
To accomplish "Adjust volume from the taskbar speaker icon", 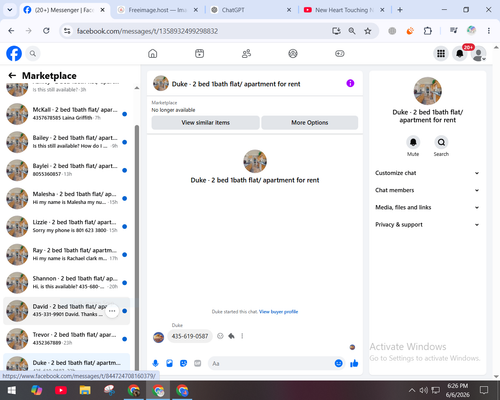I will [x=423, y=390].
